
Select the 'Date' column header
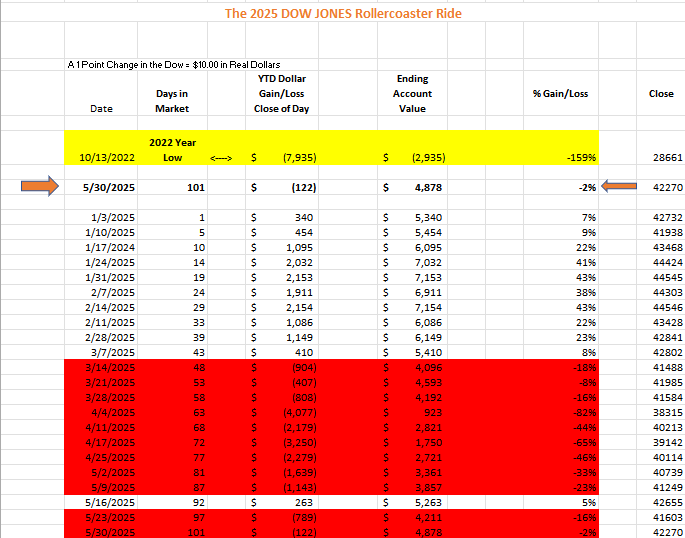pyautogui.click(x=101, y=109)
